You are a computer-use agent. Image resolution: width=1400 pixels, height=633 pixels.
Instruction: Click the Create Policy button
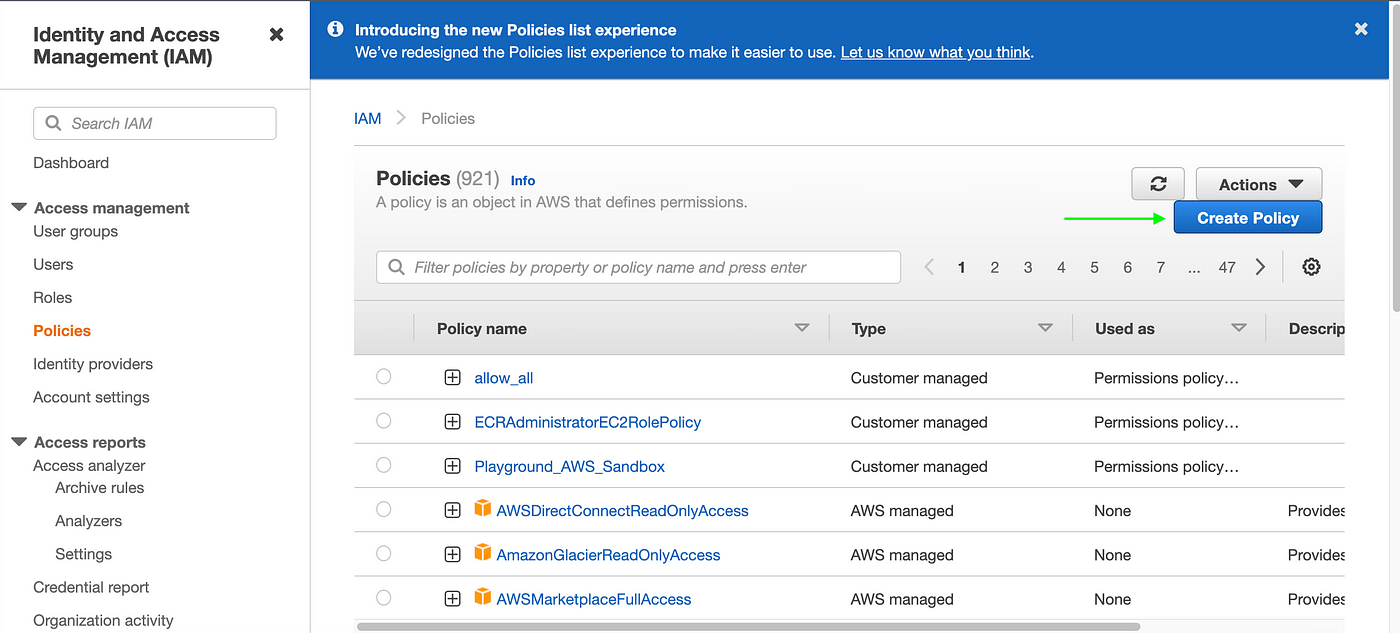click(1248, 218)
